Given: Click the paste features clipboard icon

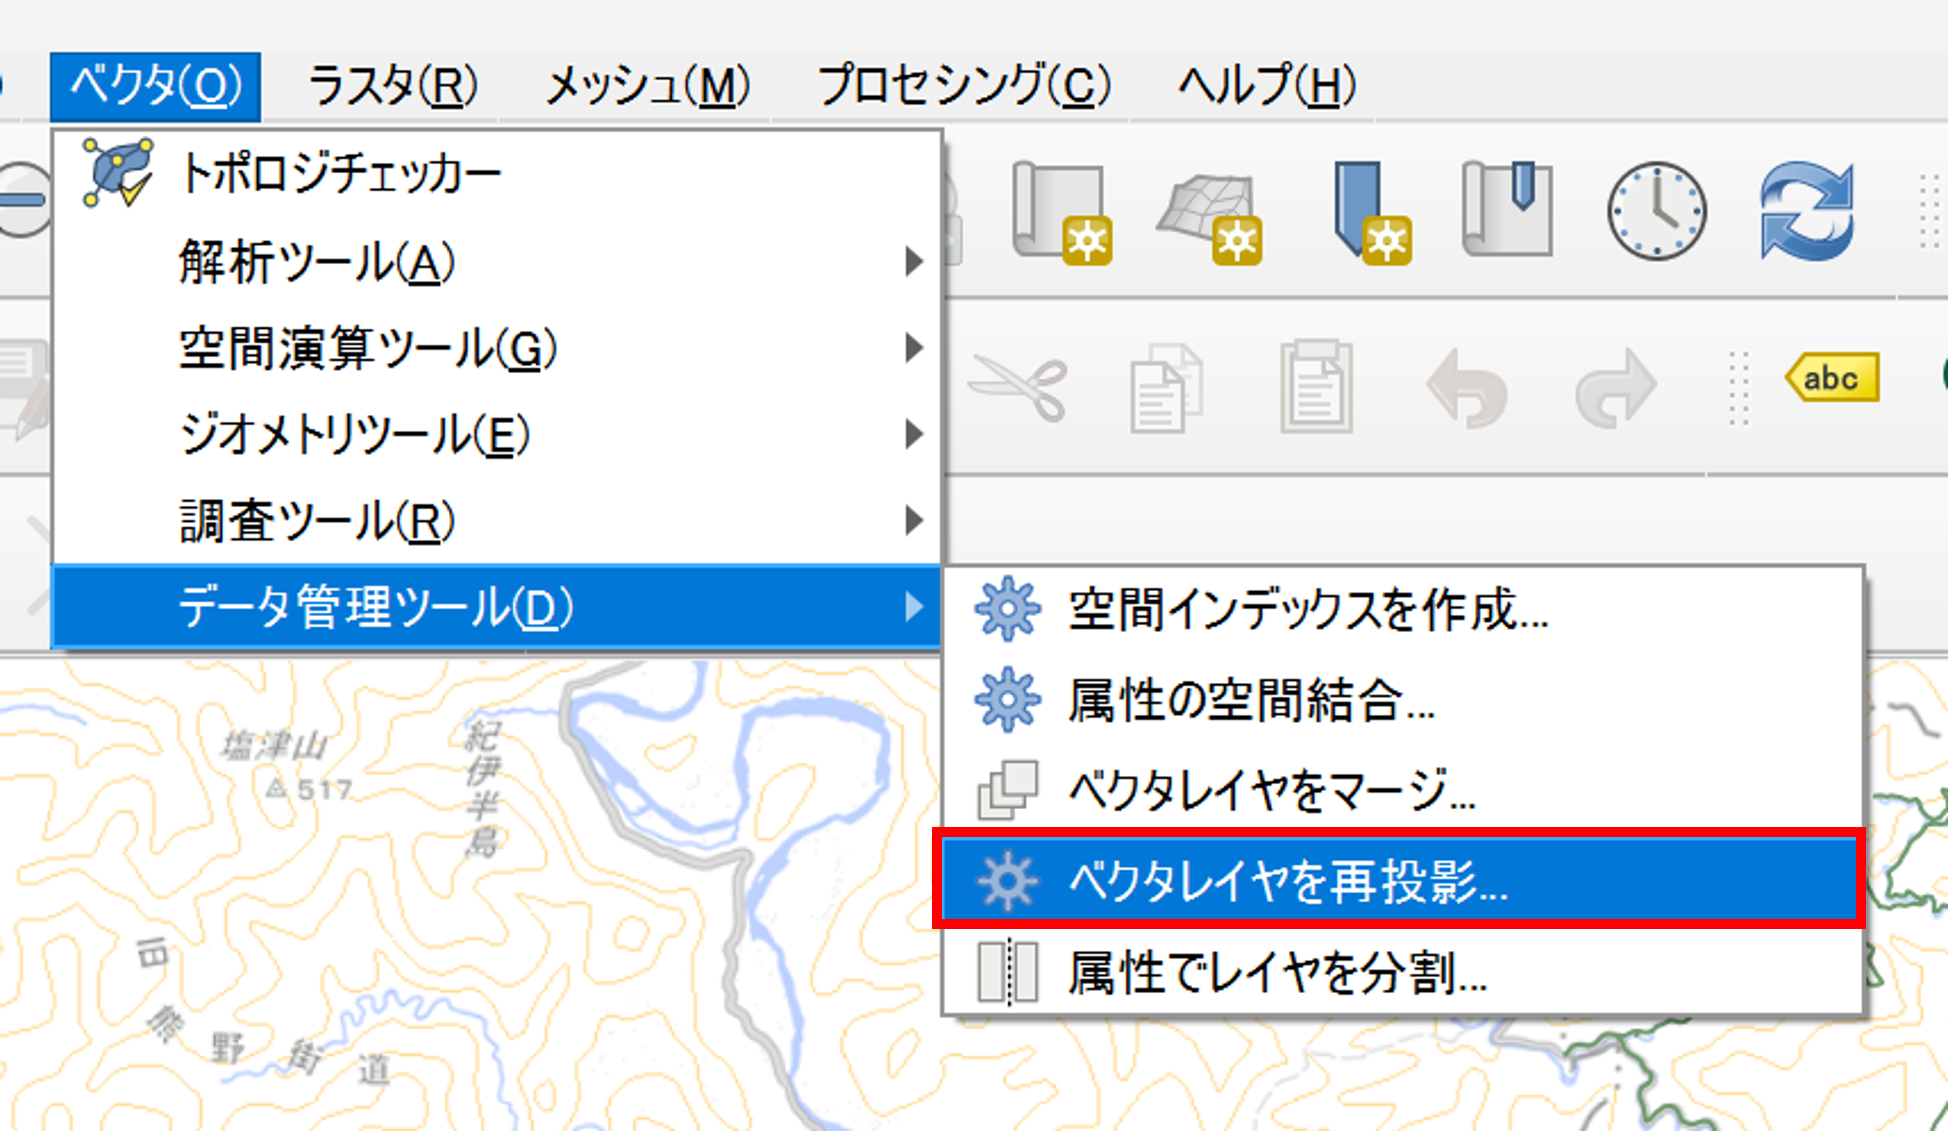Looking at the screenshot, I should (x=1316, y=387).
